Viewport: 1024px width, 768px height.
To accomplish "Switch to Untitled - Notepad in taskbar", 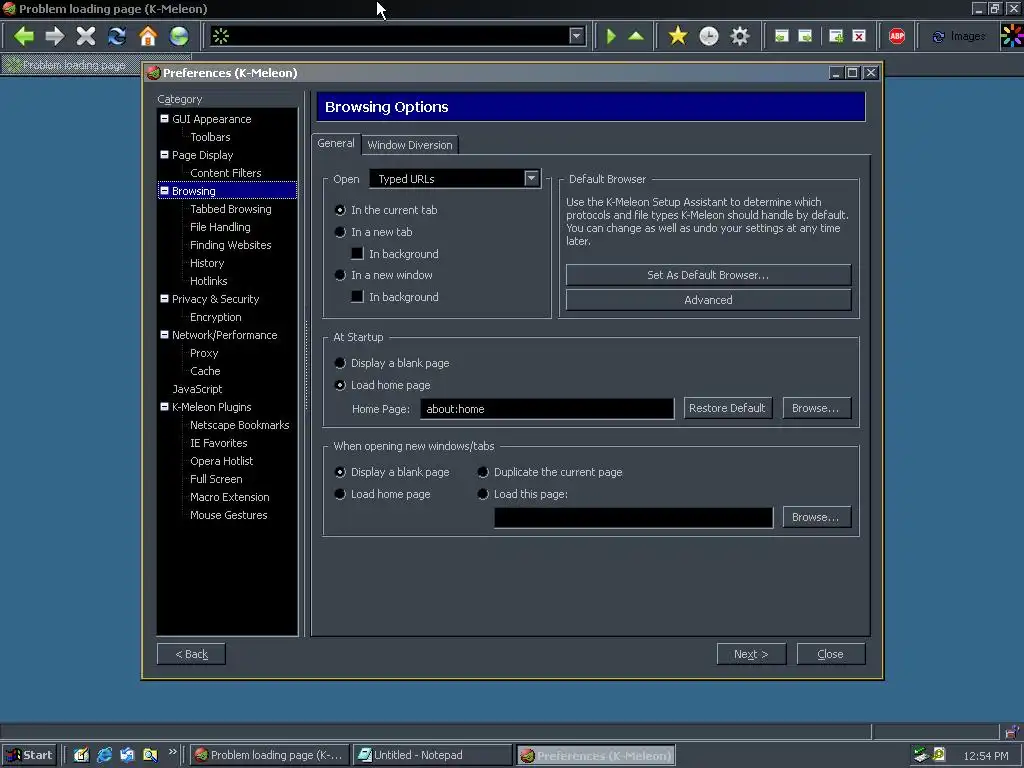I will 432,755.
